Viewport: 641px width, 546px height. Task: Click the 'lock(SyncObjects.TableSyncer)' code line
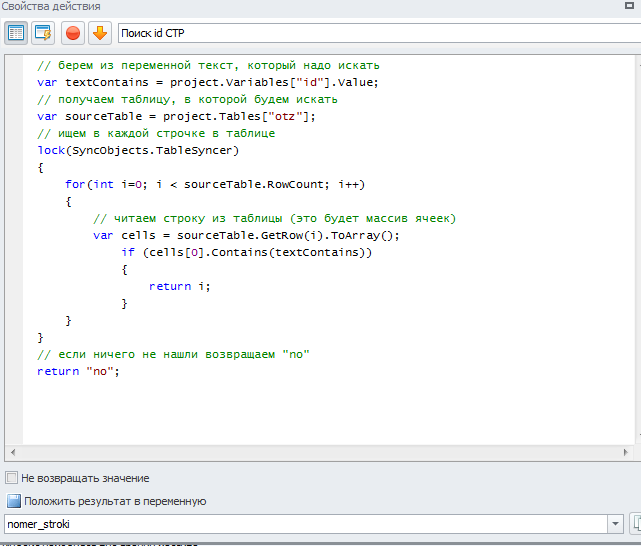138,150
